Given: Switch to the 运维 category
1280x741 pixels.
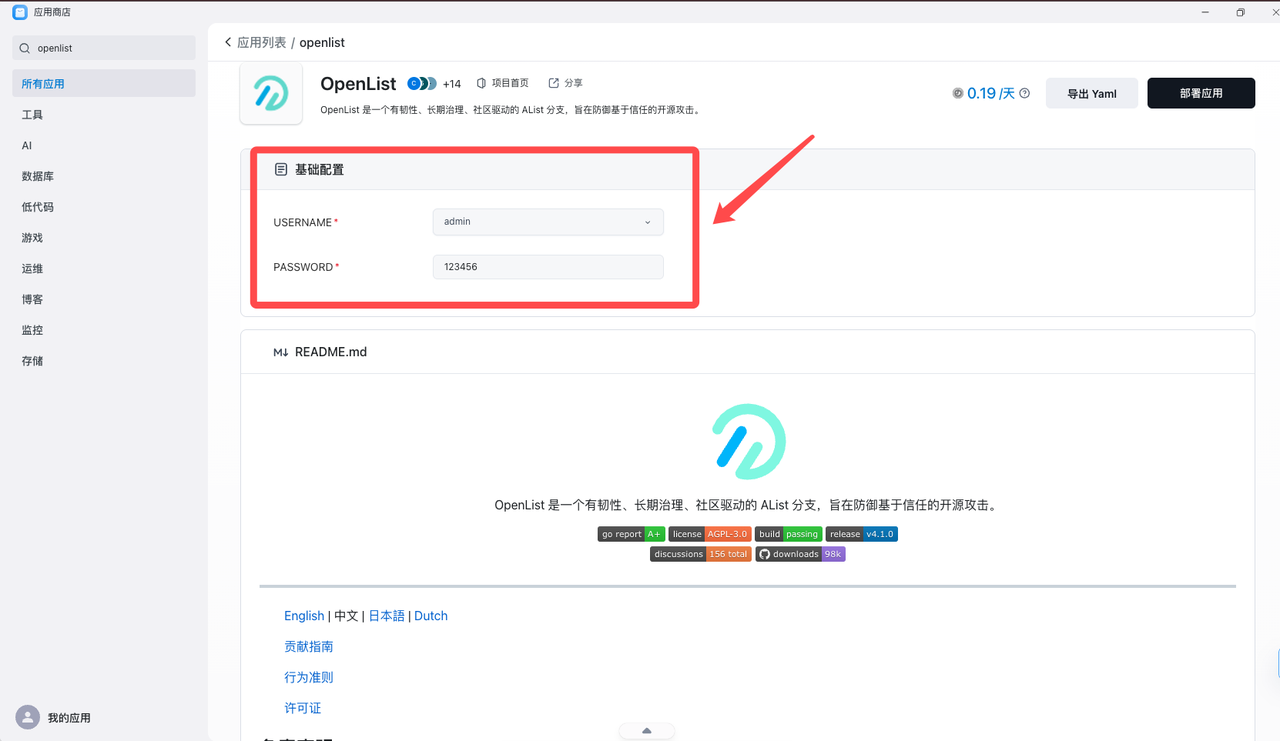Looking at the screenshot, I should point(31,268).
